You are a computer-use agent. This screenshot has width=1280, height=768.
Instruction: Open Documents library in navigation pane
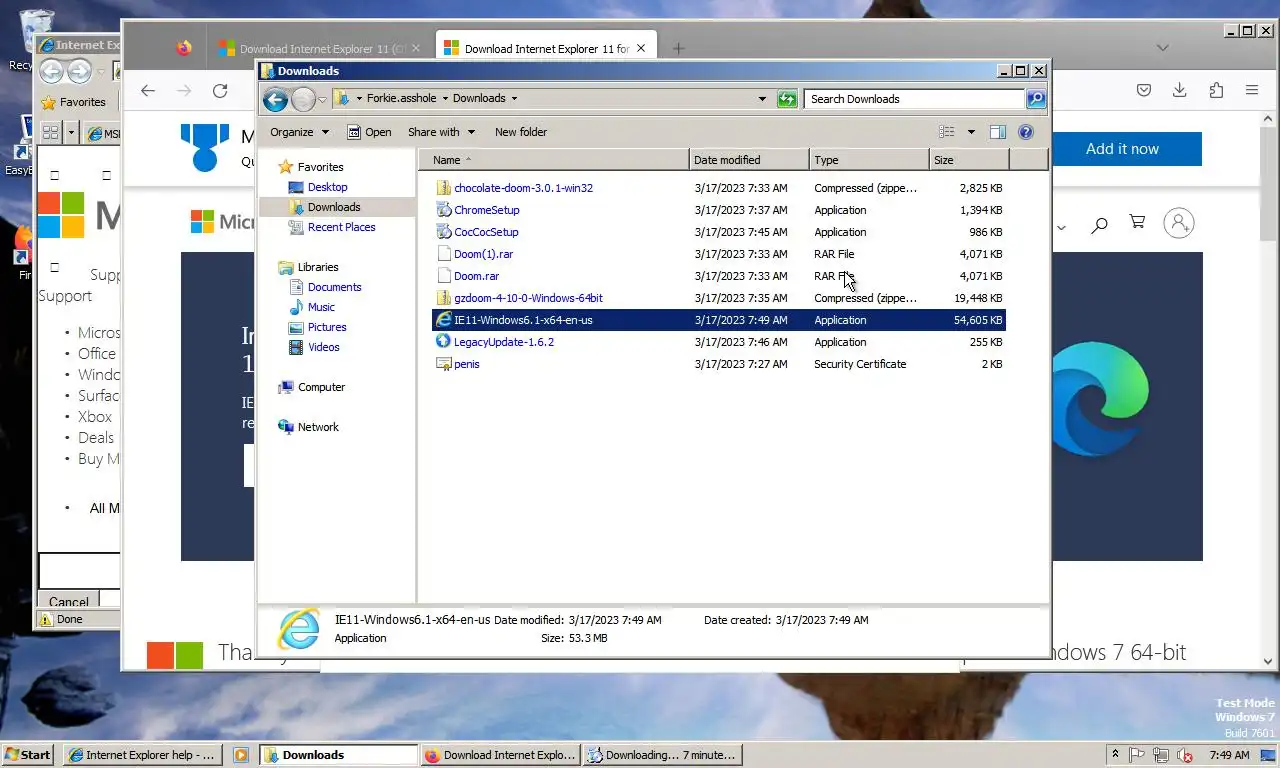[334, 287]
